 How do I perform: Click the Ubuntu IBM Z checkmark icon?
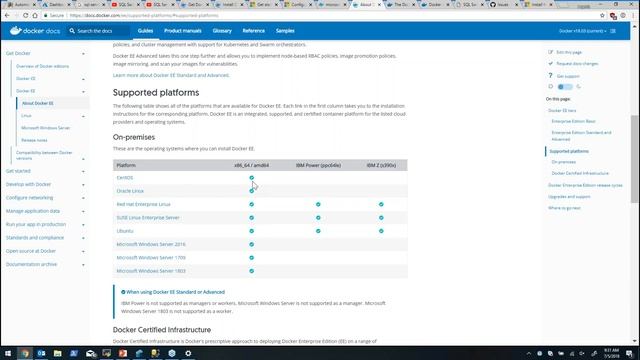(381, 231)
